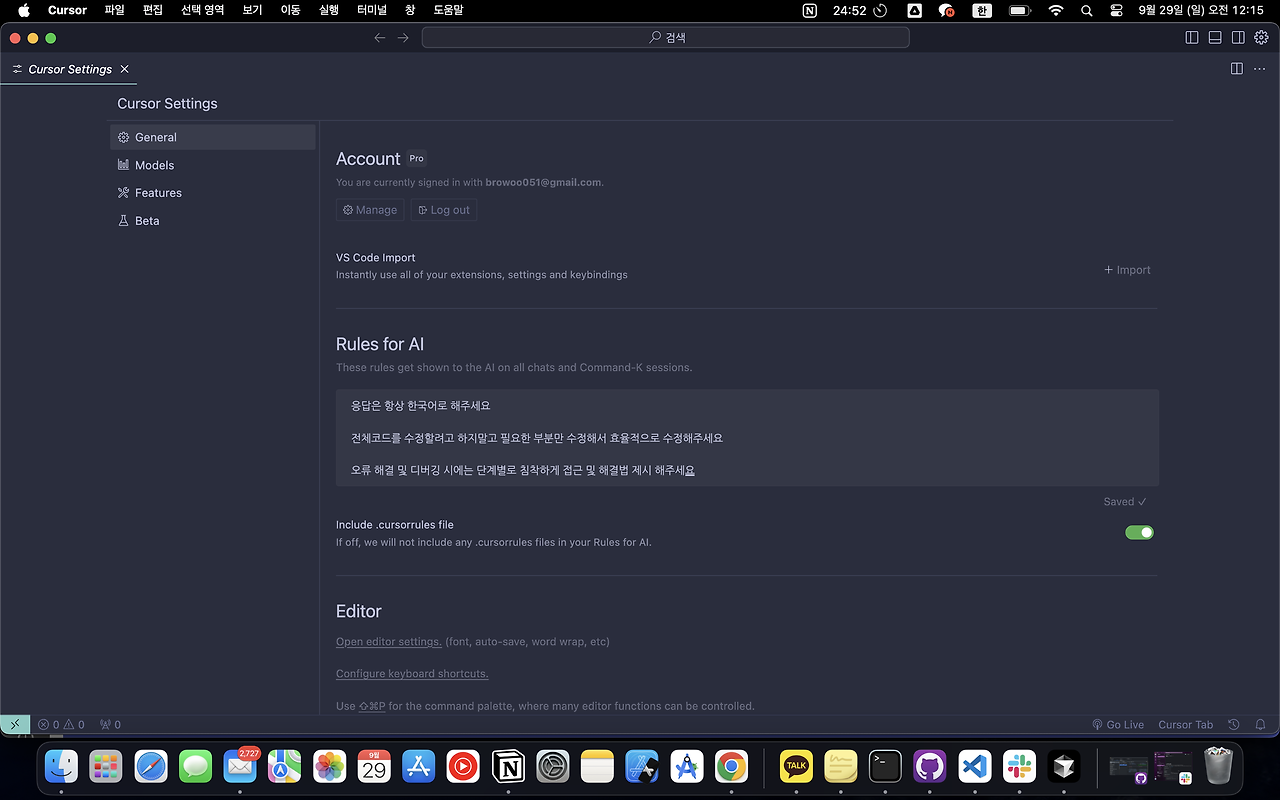The height and width of the screenshot is (800, 1280).
Task: Open the Cursor app icon in Dock
Action: [x=1064, y=767]
